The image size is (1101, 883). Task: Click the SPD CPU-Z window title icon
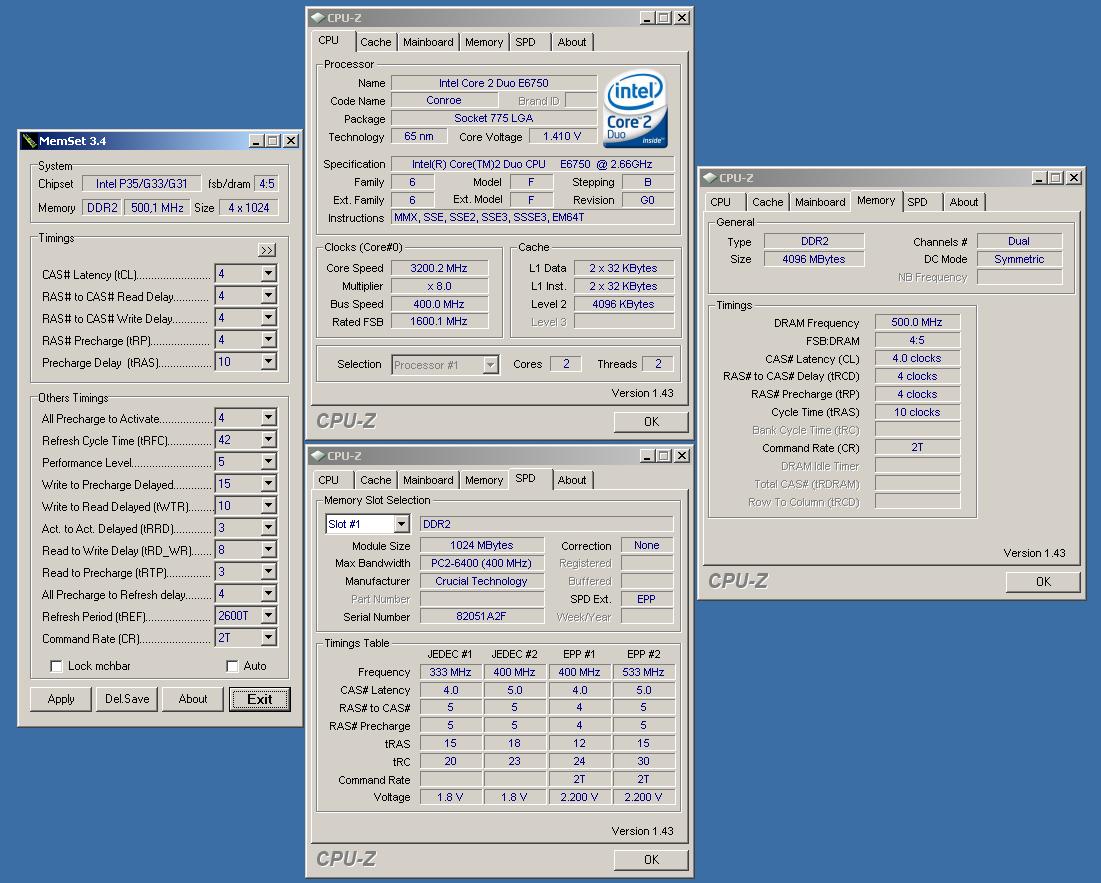[x=317, y=456]
